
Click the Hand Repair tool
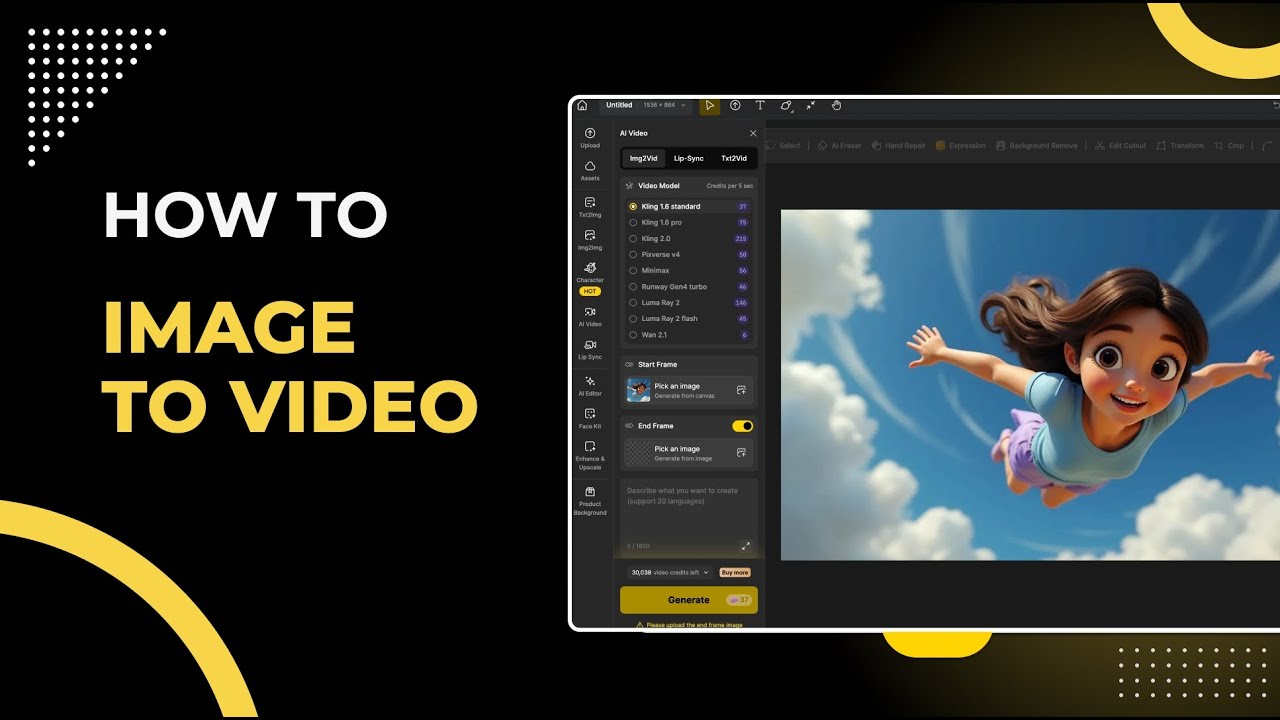898,146
